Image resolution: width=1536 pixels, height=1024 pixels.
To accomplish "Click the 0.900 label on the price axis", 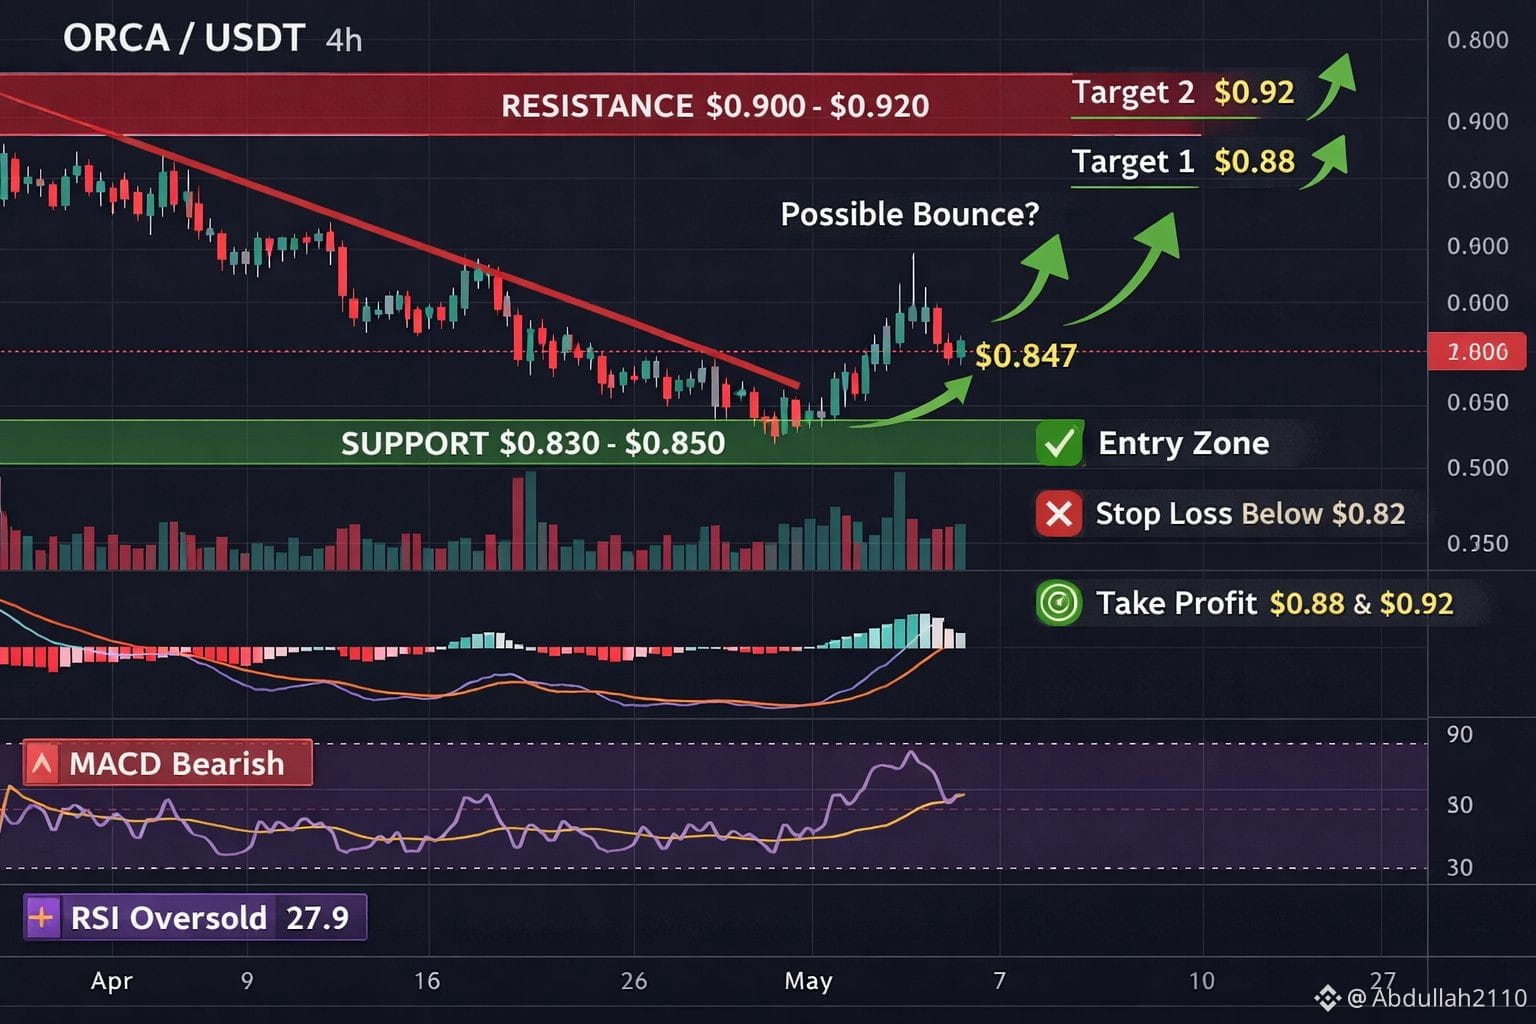I will point(1478,121).
